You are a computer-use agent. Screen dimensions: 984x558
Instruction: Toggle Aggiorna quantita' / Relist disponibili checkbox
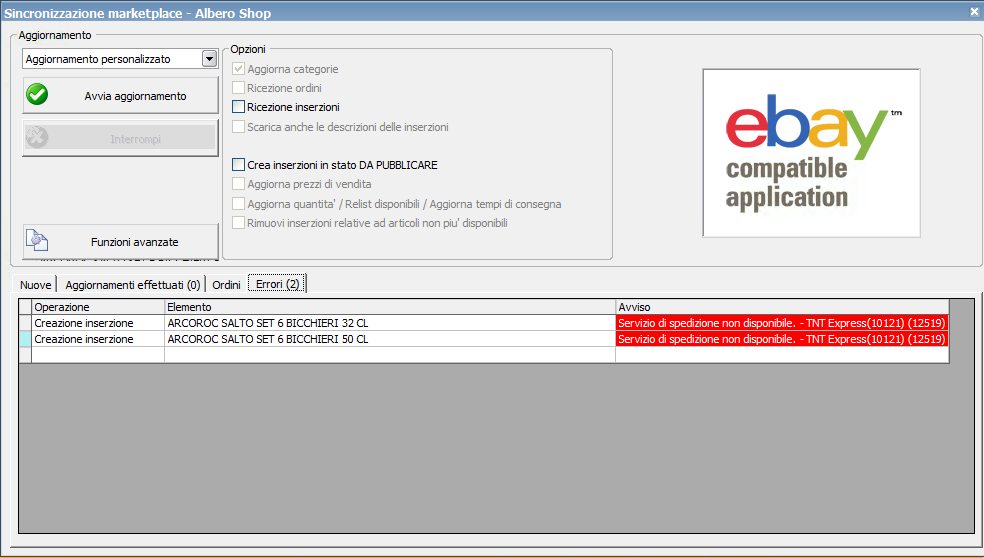tap(238, 203)
